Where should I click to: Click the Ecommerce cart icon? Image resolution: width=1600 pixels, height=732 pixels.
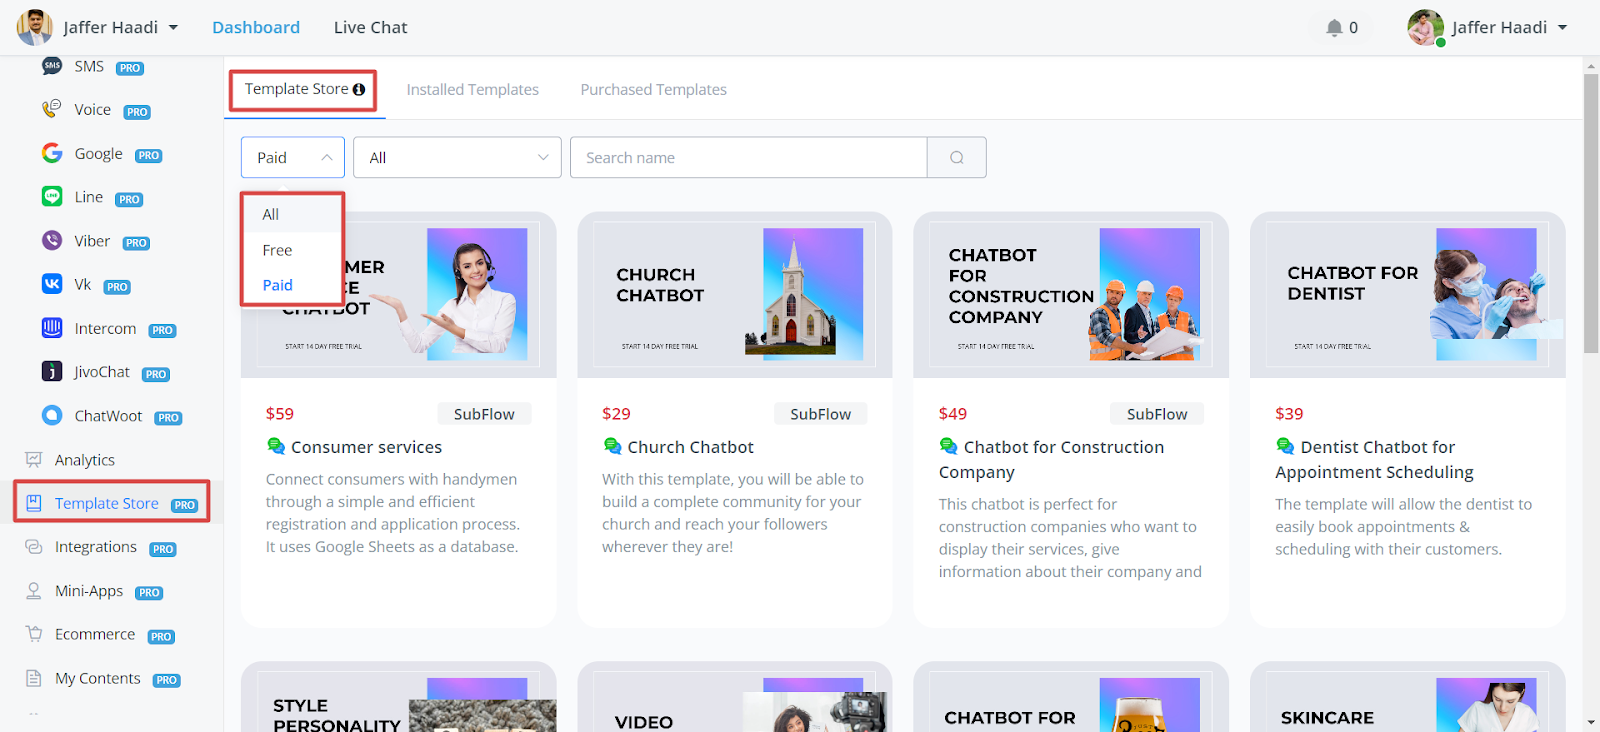click(x=34, y=634)
